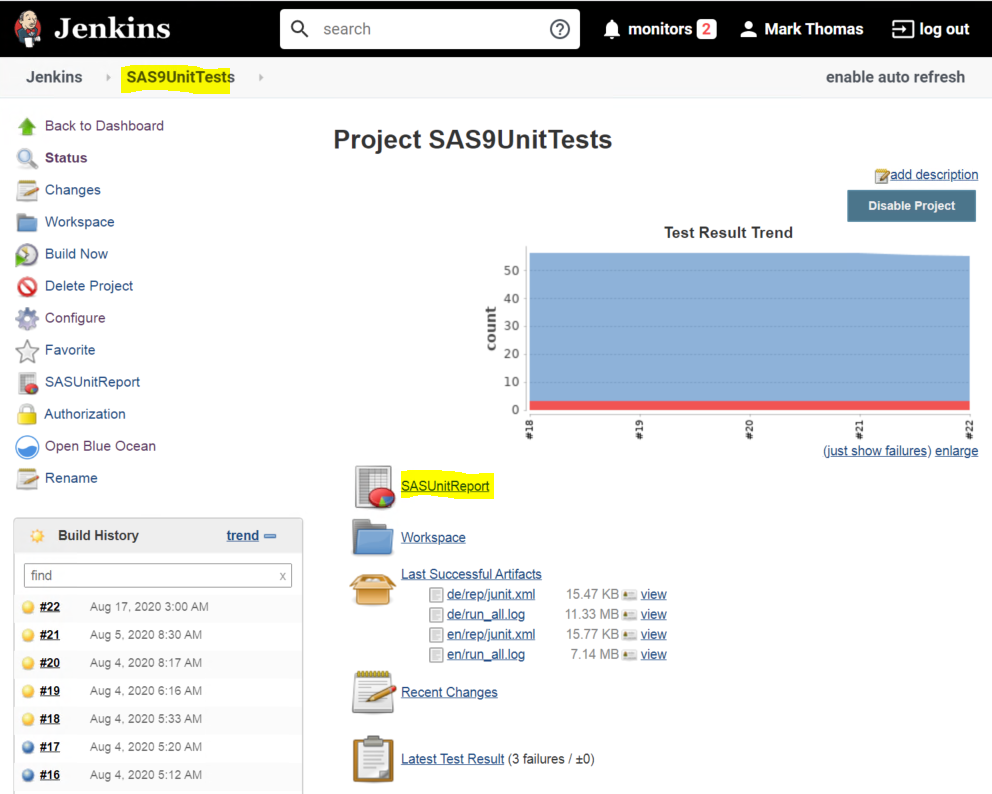Open Configure in the side menu

click(x=75, y=318)
